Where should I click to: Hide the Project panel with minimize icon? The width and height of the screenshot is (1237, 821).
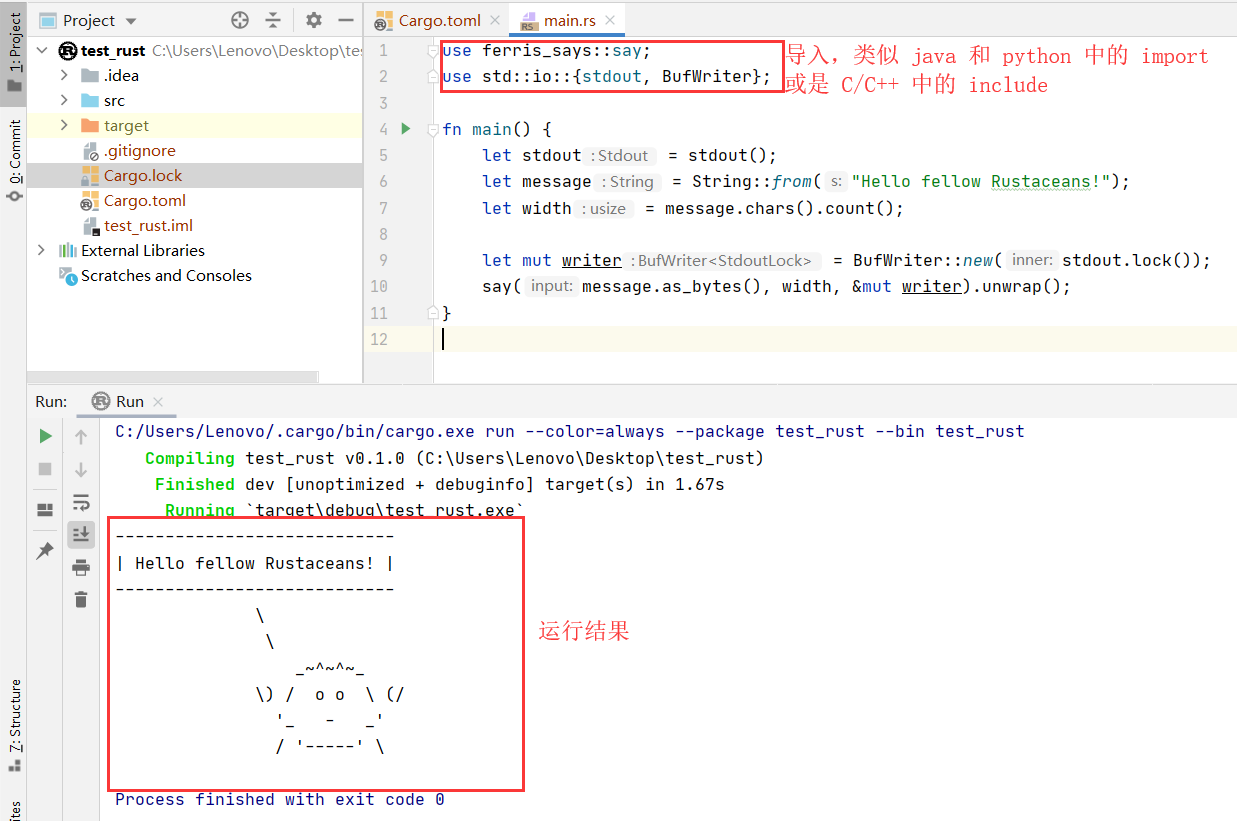point(346,20)
